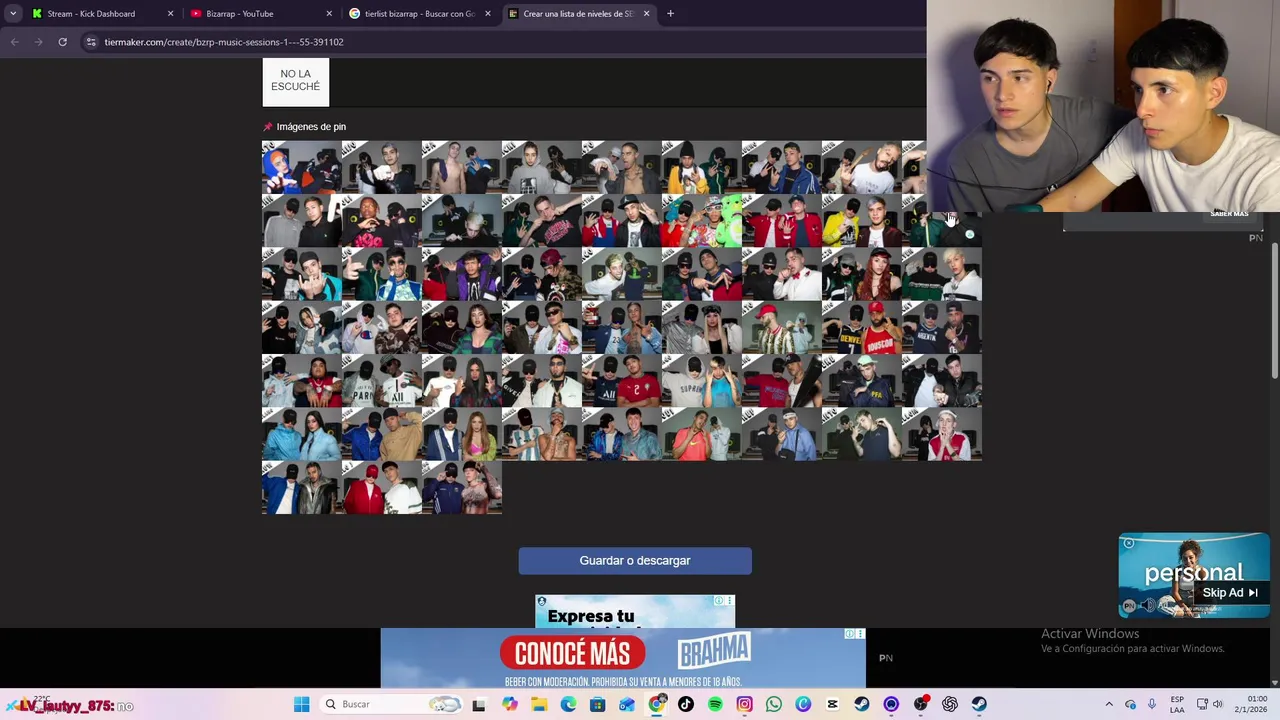1280x720 pixels.
Task: Click the taskbar Buscar search box
Action: 392,705
